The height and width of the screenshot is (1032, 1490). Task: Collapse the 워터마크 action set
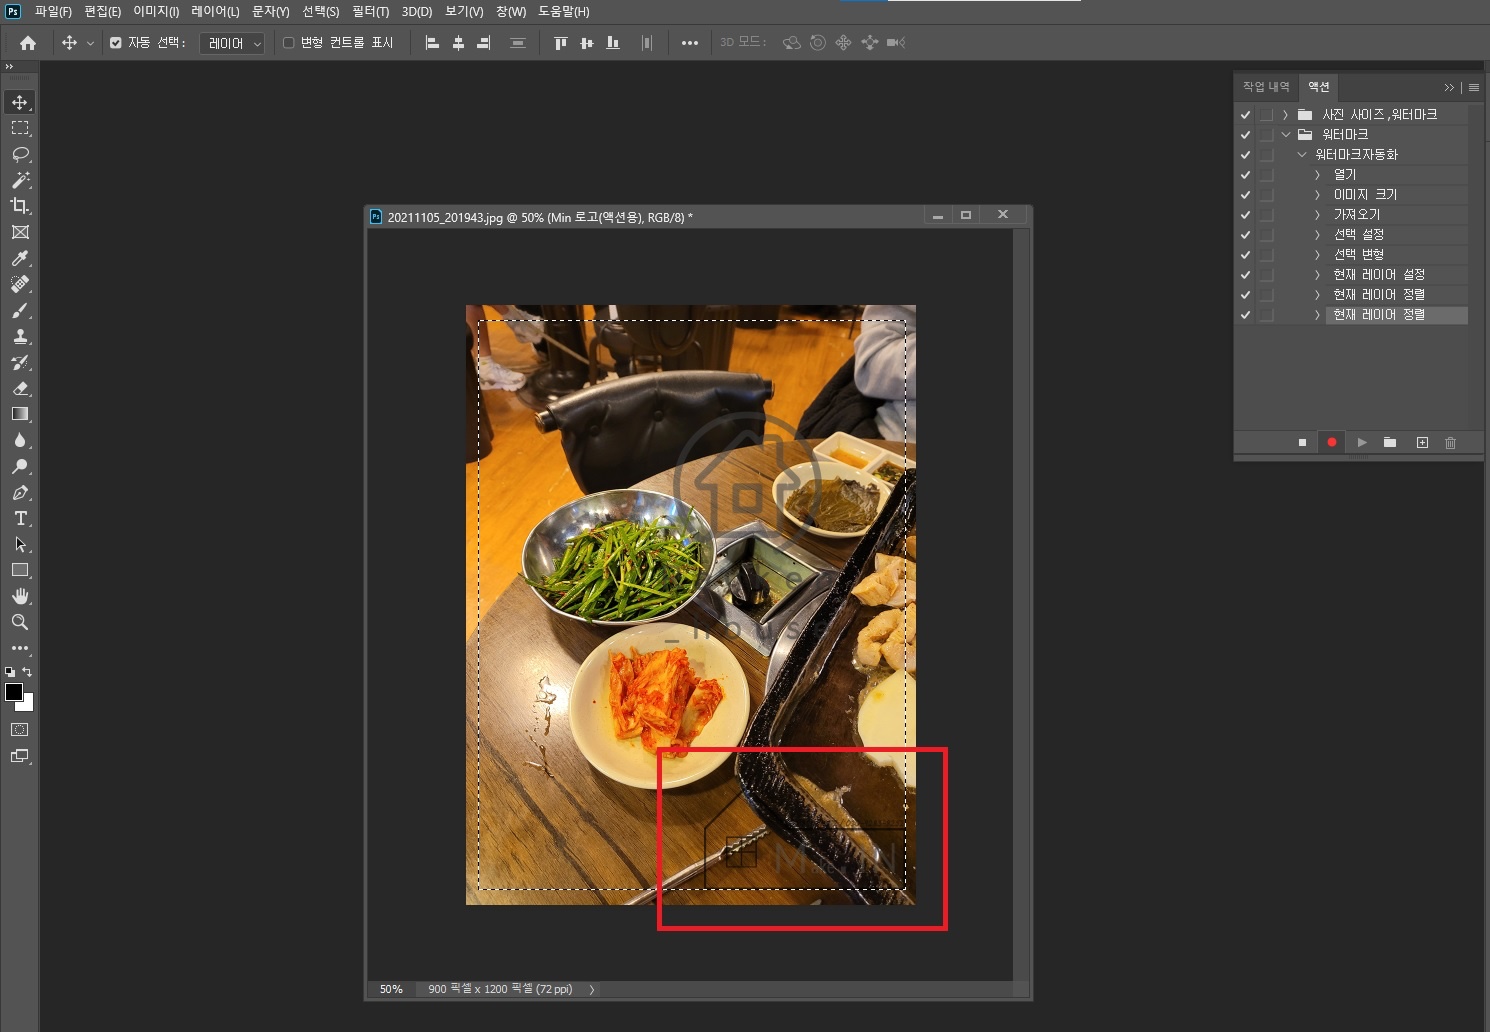(1286, 135)
